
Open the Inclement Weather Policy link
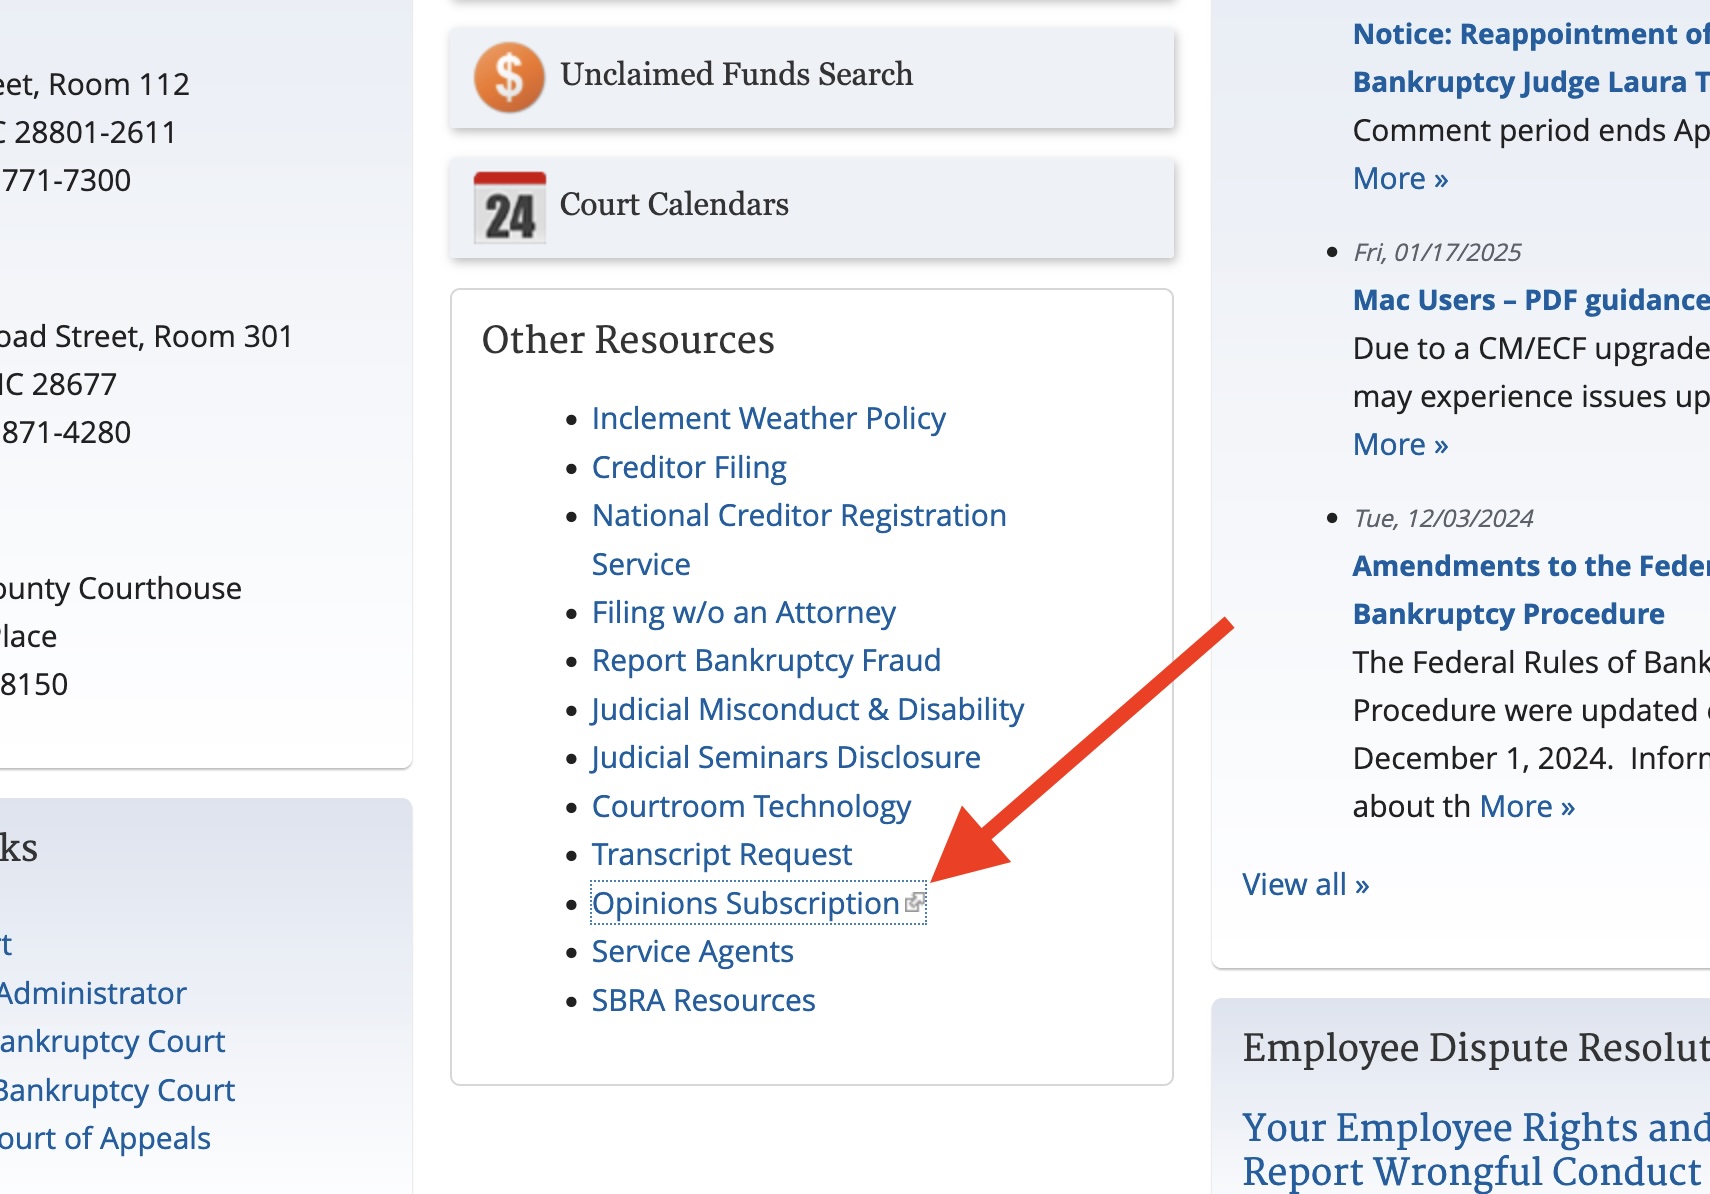(x=768, y=418)
